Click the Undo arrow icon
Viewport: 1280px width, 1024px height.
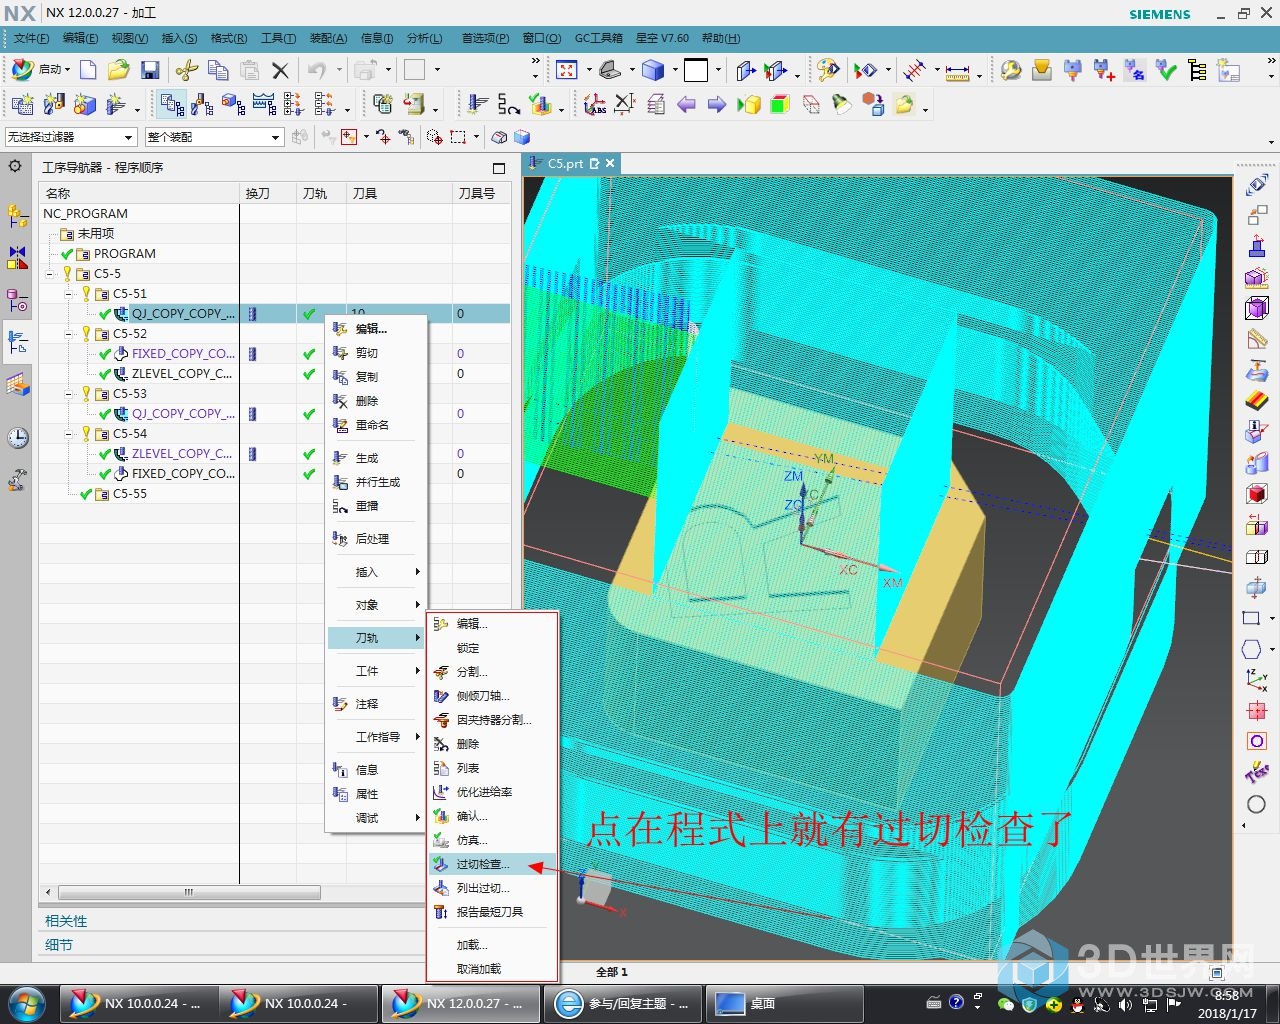(x=317, y=70)
